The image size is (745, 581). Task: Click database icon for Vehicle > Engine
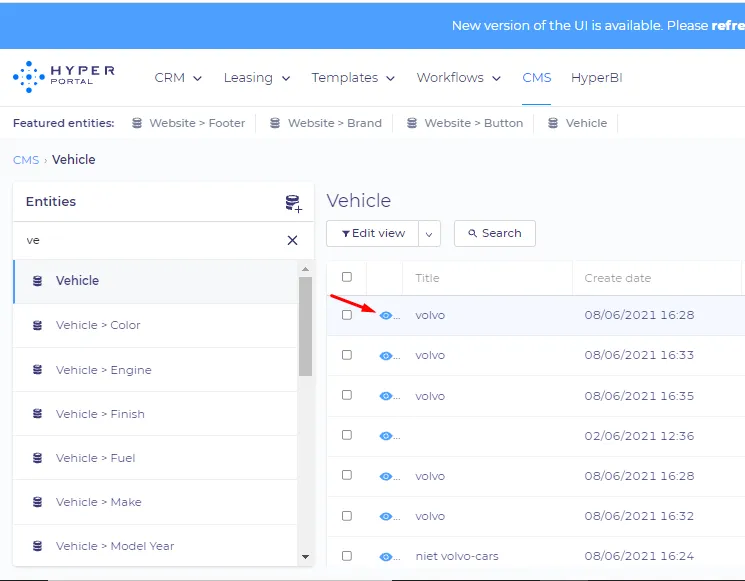(37, 370)
